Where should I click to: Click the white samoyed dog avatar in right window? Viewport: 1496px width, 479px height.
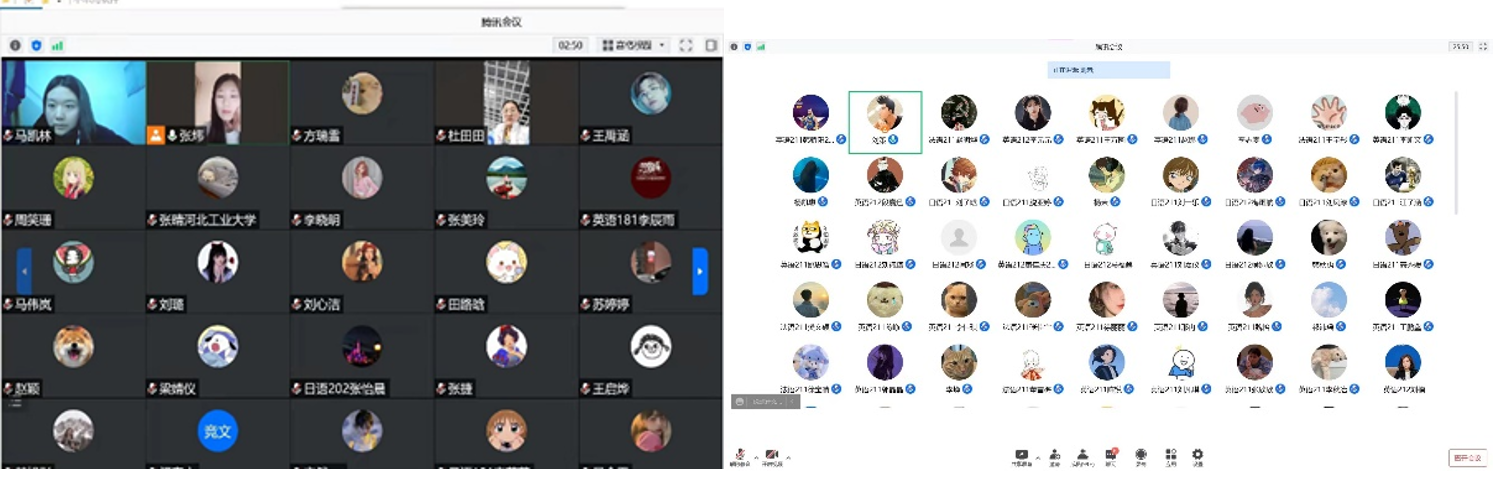coord(1329,238)
